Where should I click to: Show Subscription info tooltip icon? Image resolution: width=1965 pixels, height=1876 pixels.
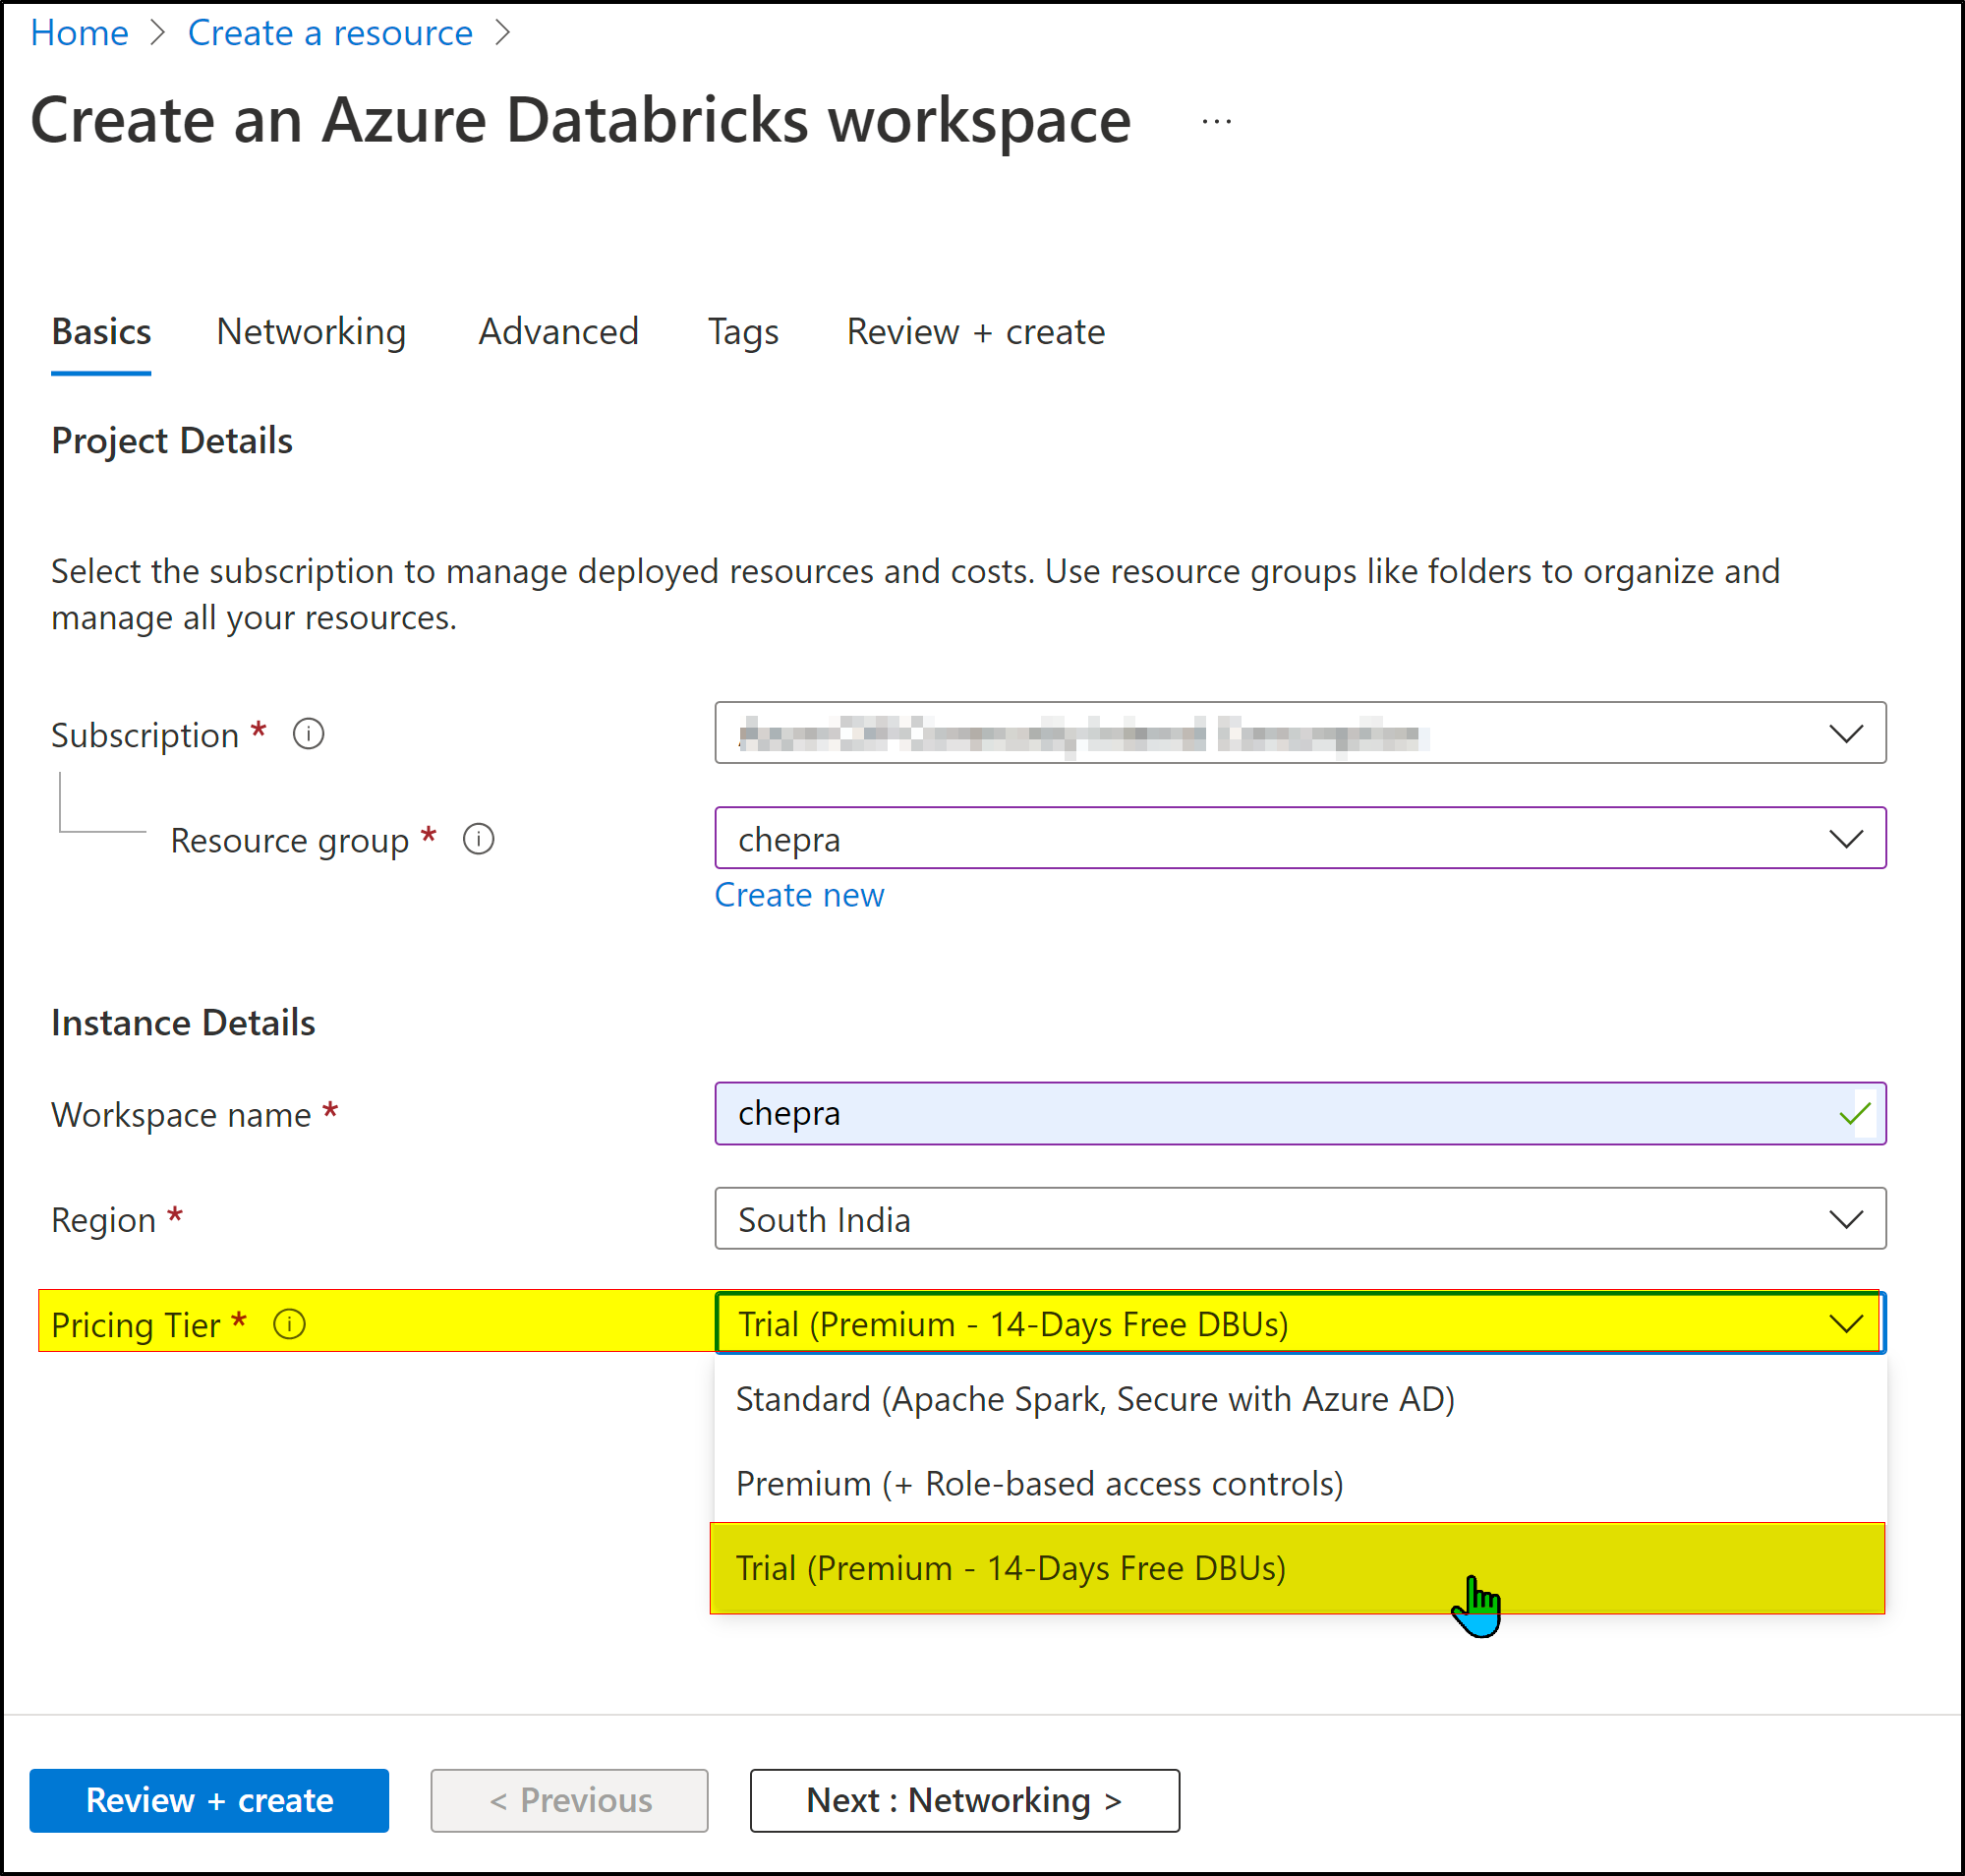308,734
